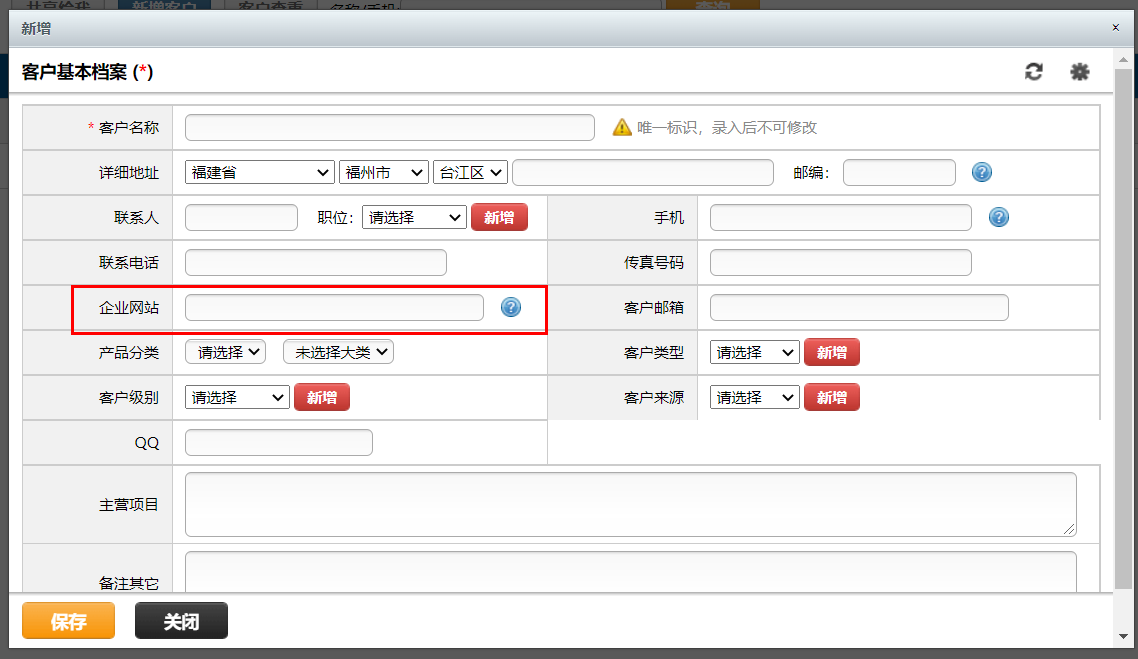Screen dimensions: 1138x659
Task: Open the 福州市 city dropdown
Action: coord(384,172)
